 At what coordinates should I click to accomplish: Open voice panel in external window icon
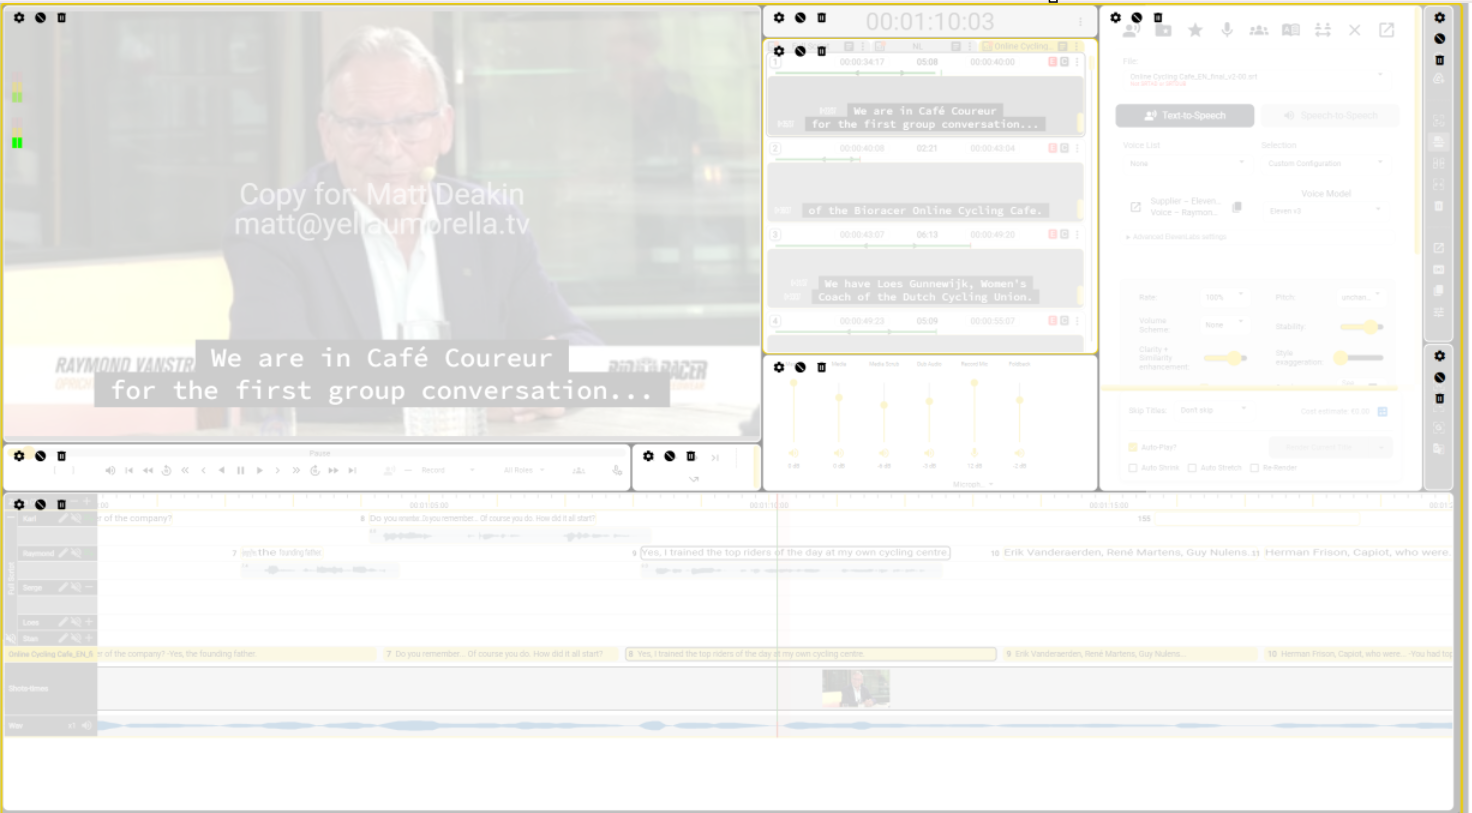[x=1387, y=31]
